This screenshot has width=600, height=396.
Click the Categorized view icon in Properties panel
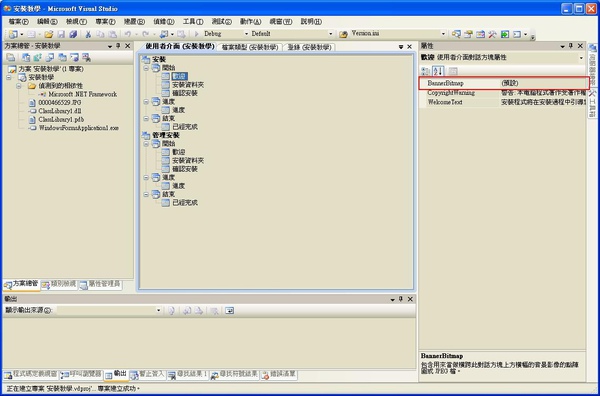425,71
